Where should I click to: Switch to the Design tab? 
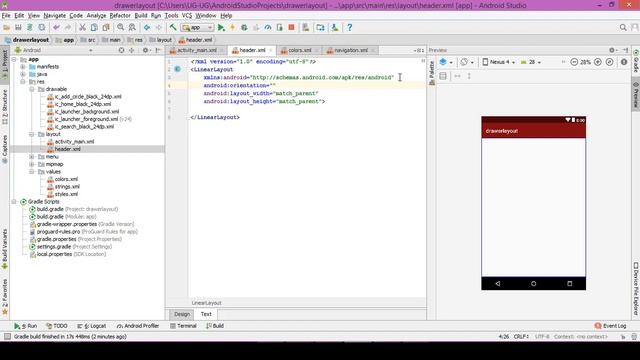182,314
